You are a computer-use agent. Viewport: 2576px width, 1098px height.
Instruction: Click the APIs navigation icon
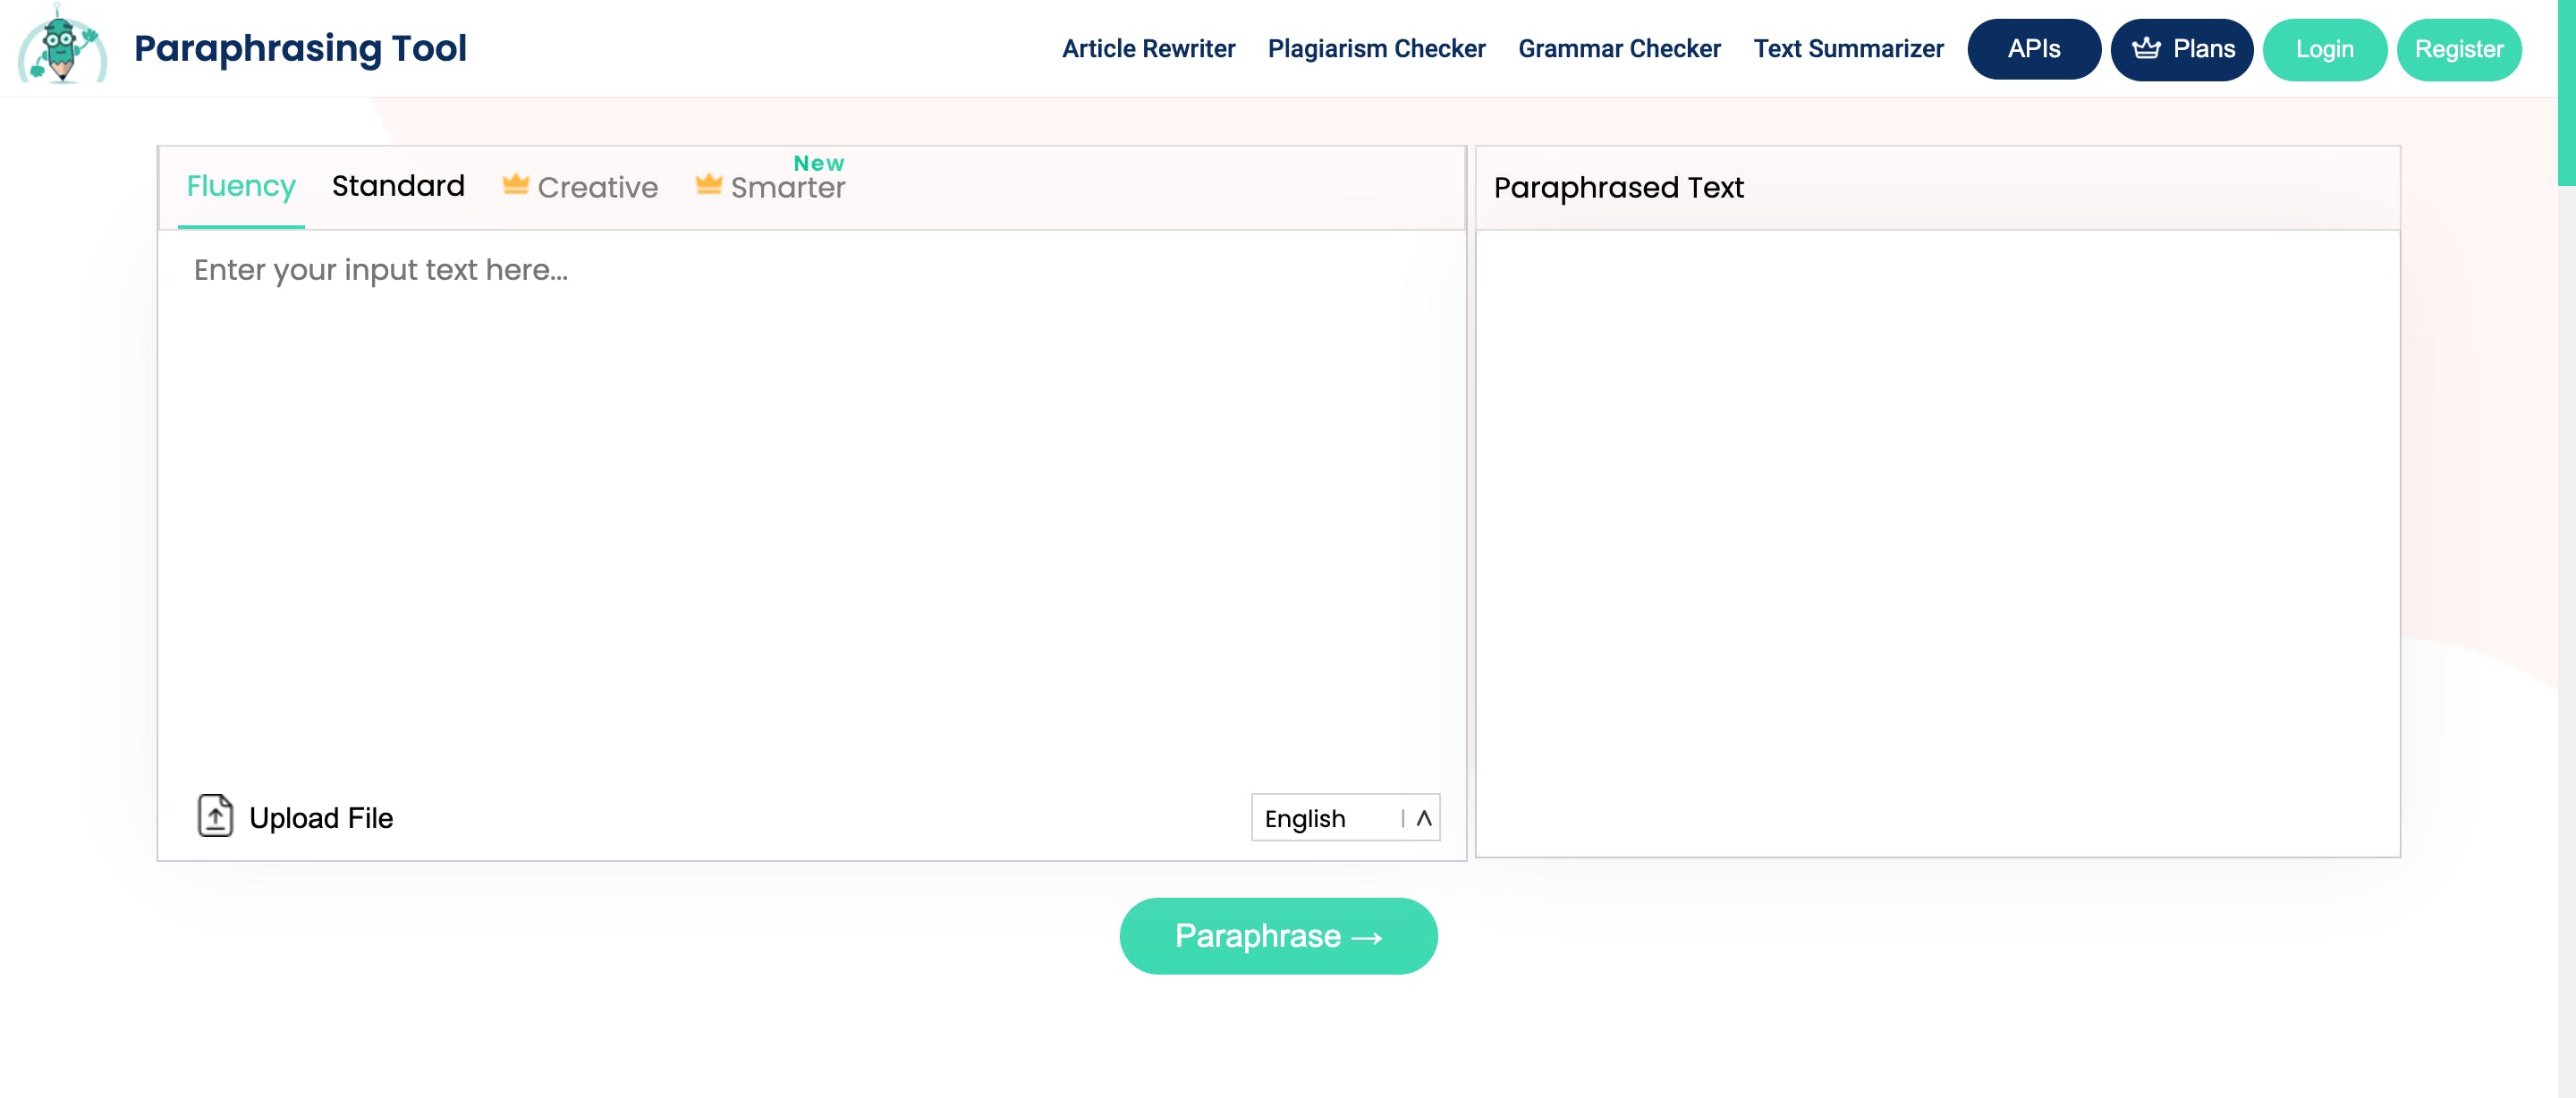click(2034, 49)
